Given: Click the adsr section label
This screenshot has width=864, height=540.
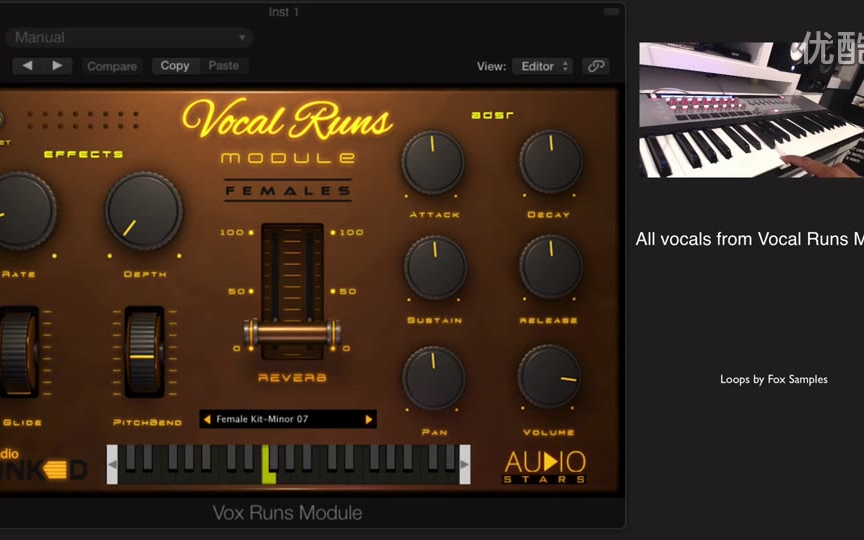Looking at the screenshot, I should (x=492, y=115).
